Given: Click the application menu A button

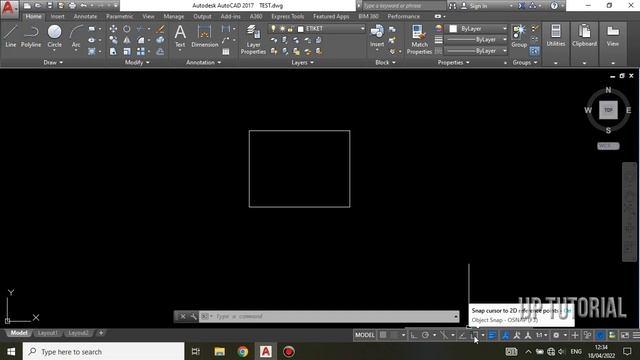Looking at the screenshot, I should 9,9.
